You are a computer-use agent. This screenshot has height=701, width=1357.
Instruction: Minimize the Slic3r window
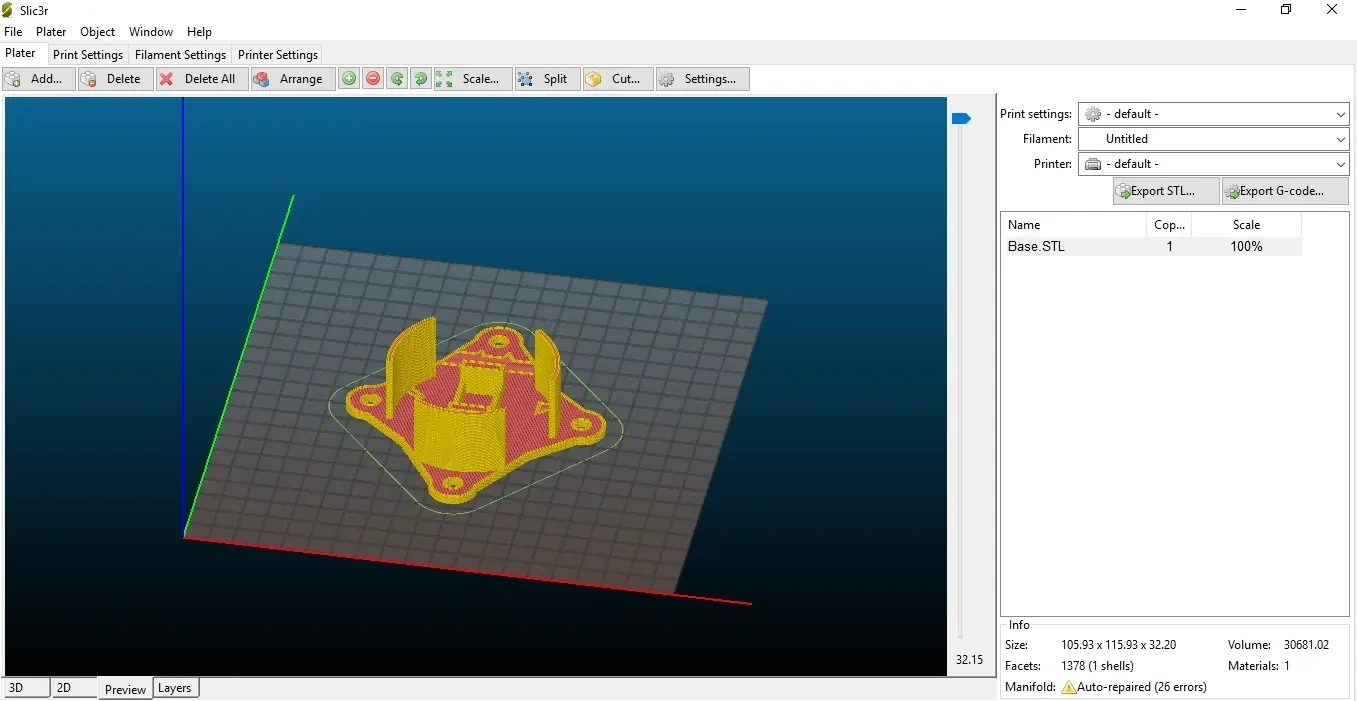[x=1240, y=10]
